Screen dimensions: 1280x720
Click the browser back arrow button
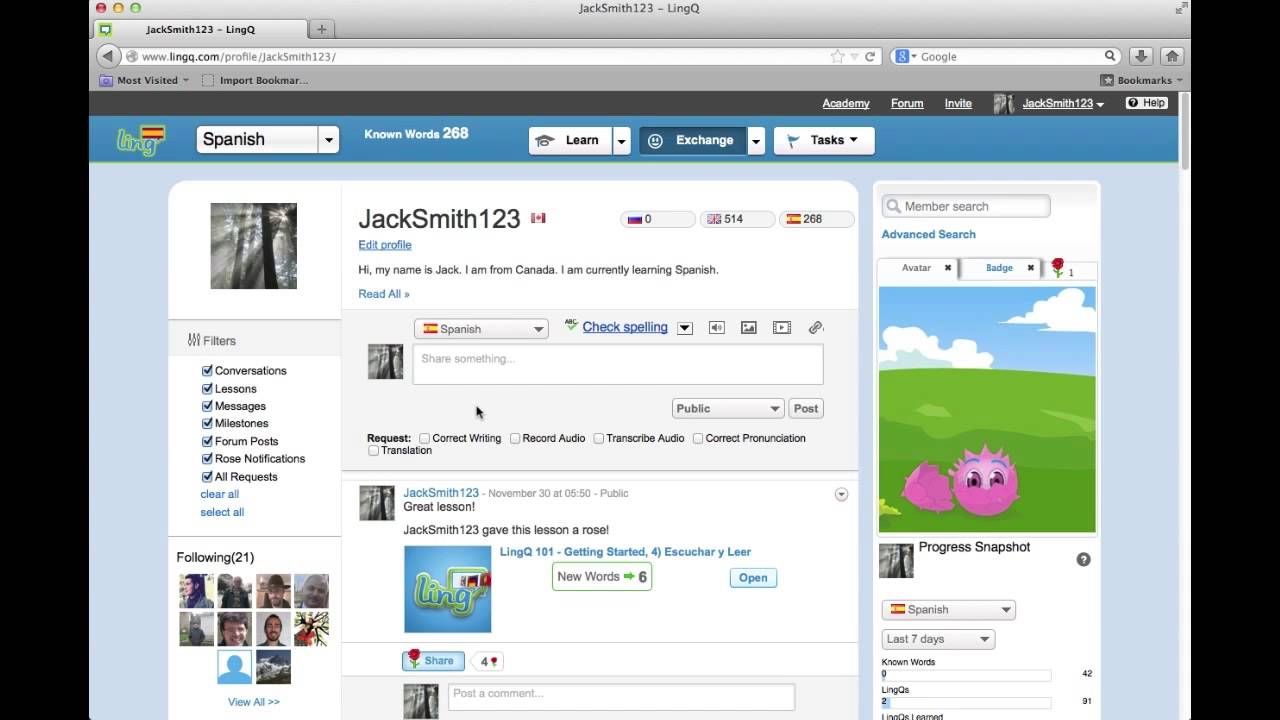coord(108,57)
